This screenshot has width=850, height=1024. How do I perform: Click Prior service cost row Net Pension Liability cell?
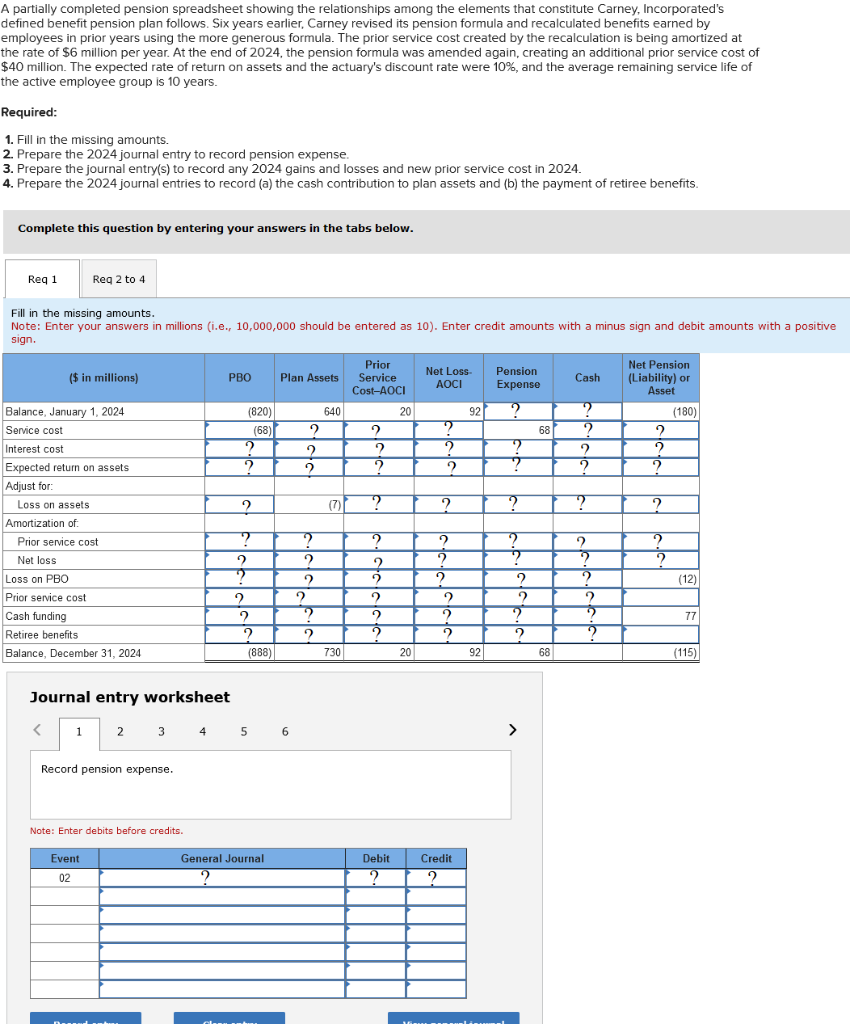click(660, 597)
